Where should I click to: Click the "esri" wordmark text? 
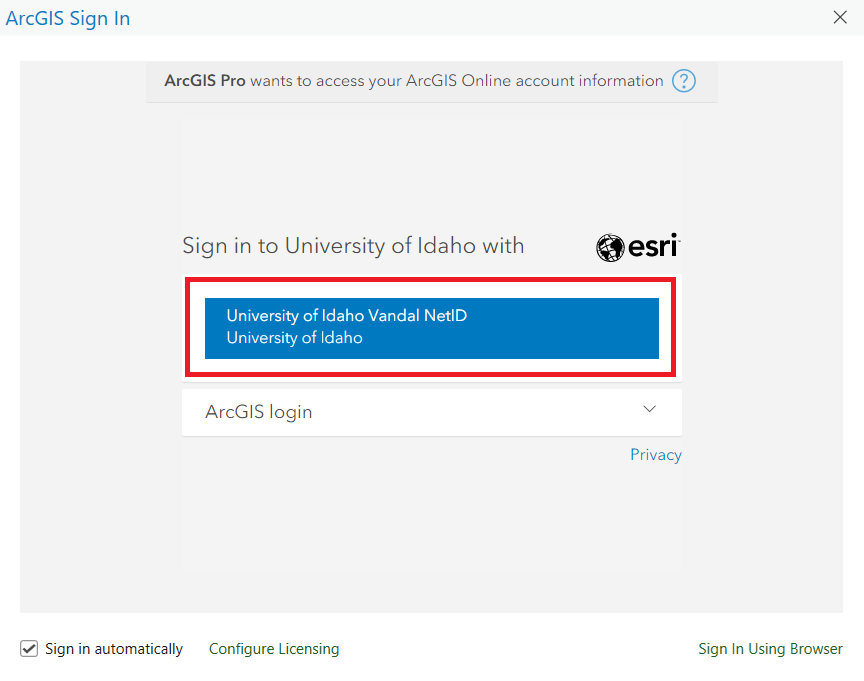[653, 246]
